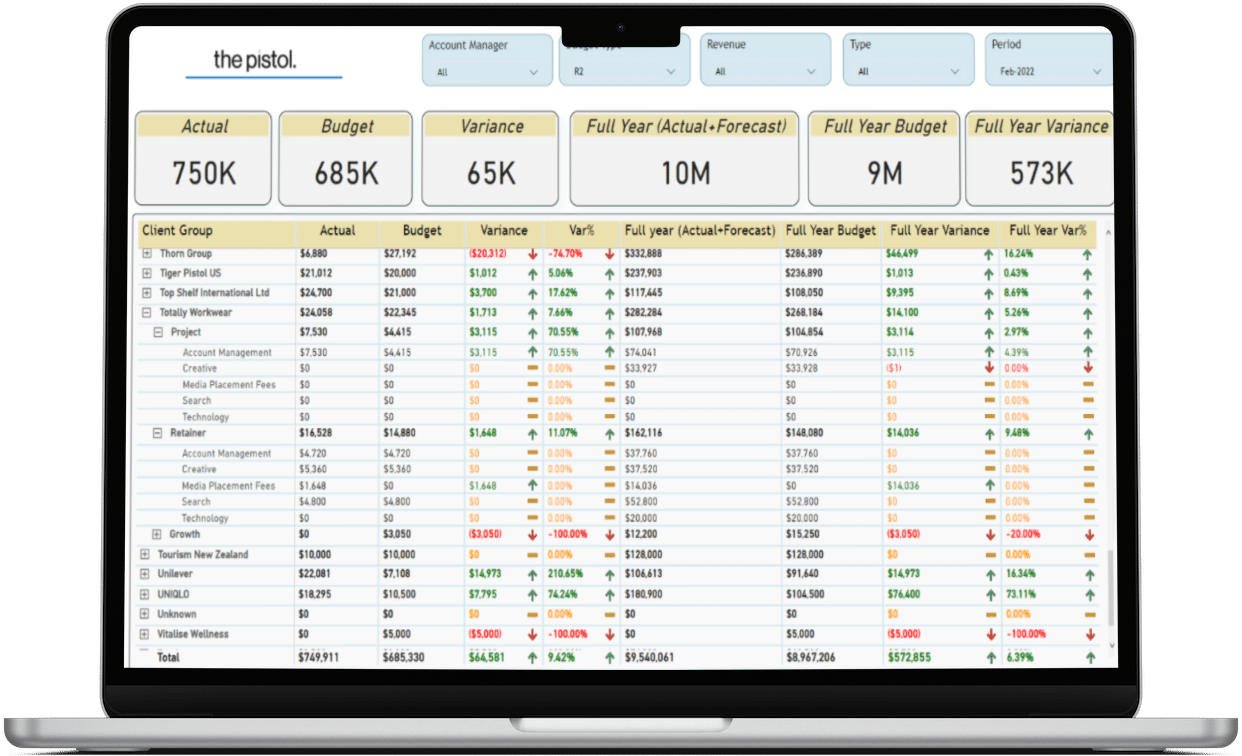Open the Revenue filter dropdown
1242x756 pixels.
[x=765, y=60]
